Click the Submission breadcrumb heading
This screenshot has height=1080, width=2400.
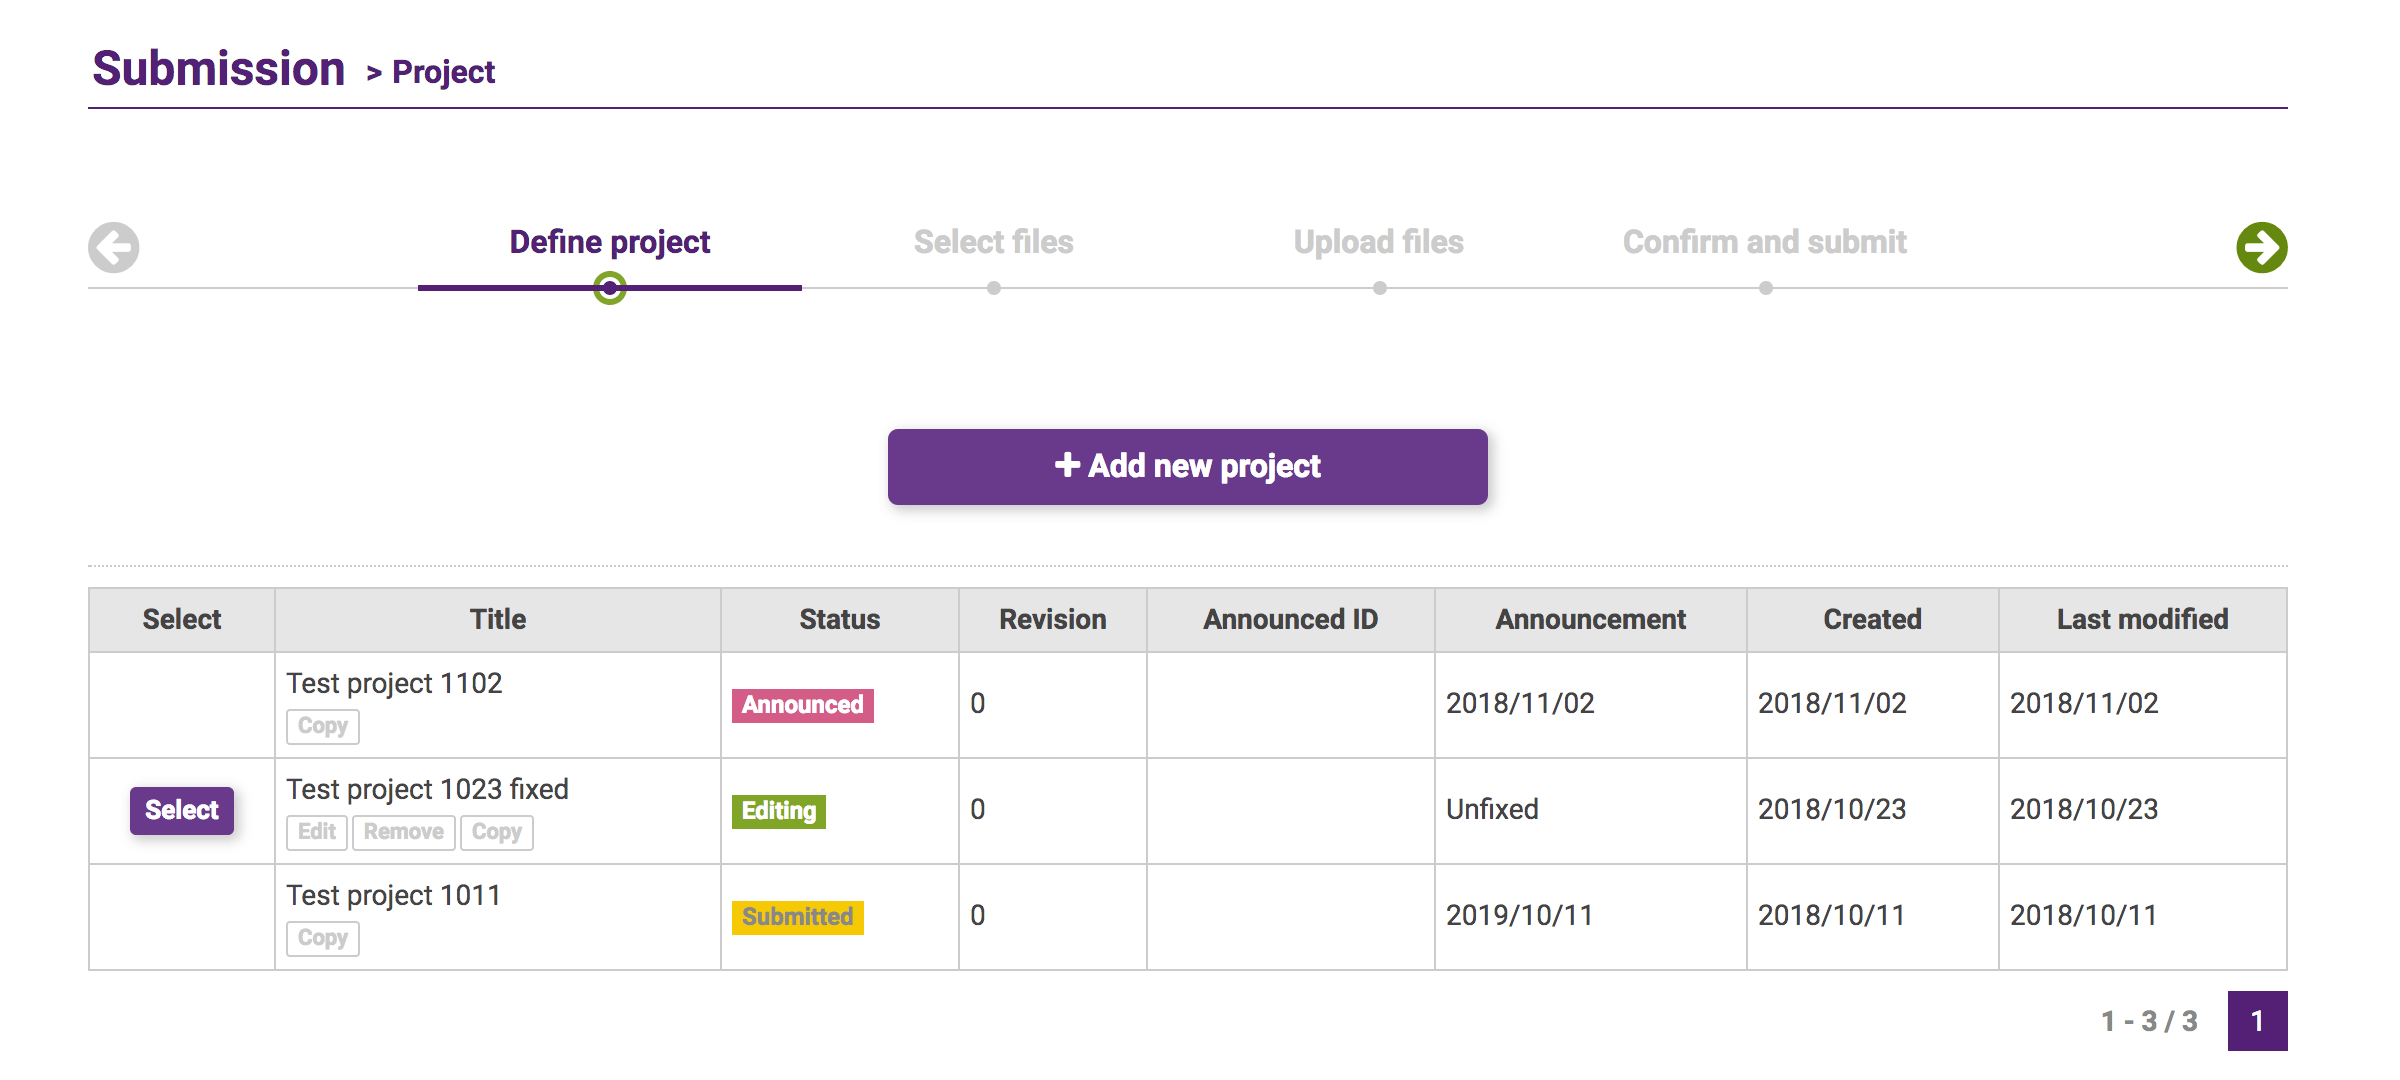[x=218, y=69]
